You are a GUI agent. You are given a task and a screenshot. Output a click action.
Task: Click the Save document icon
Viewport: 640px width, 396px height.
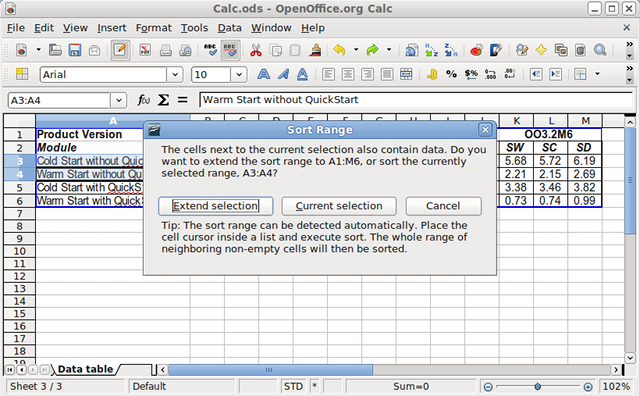click(x=75, y=50)
